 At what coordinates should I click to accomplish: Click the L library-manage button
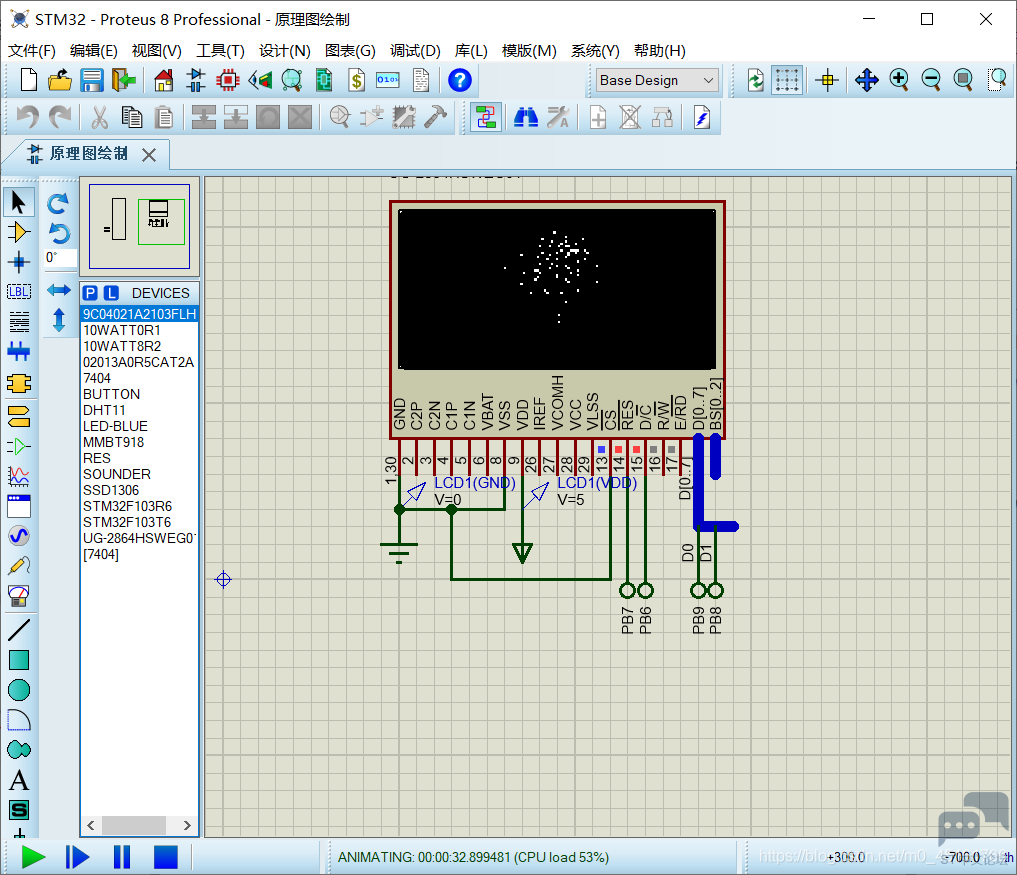(112, 293)
